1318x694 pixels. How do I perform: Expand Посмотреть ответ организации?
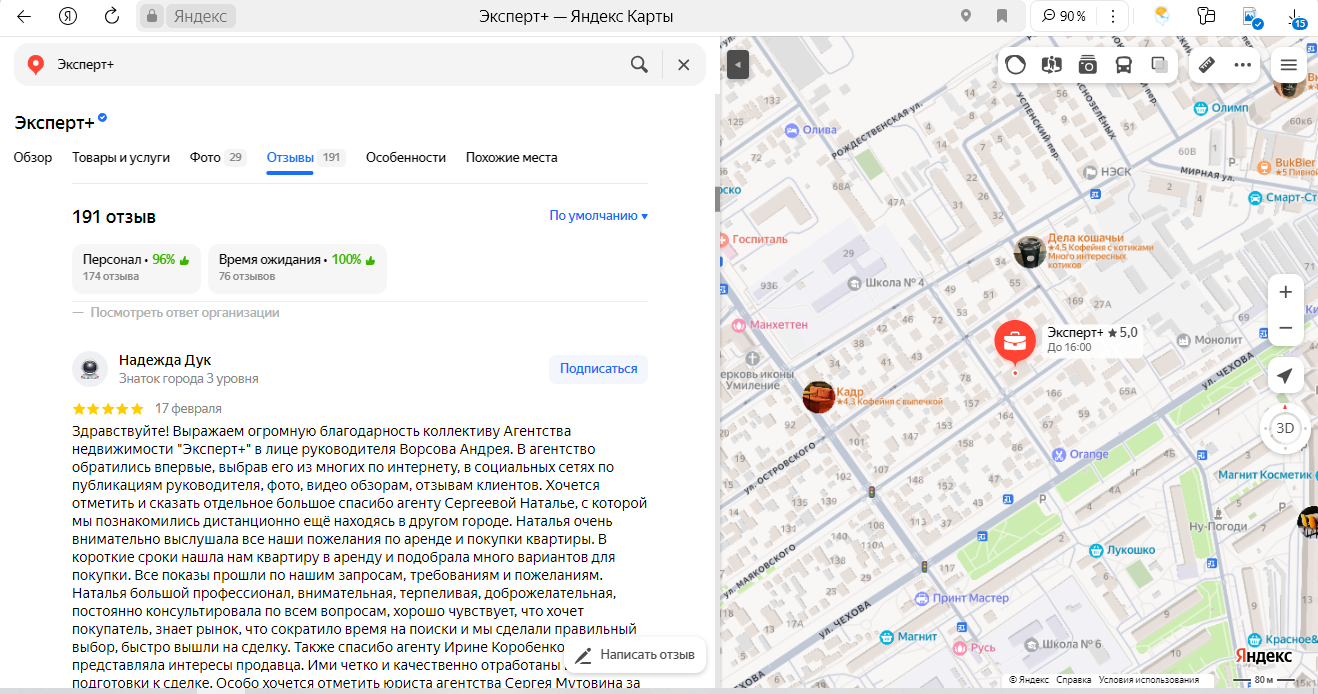pos(184,313)
